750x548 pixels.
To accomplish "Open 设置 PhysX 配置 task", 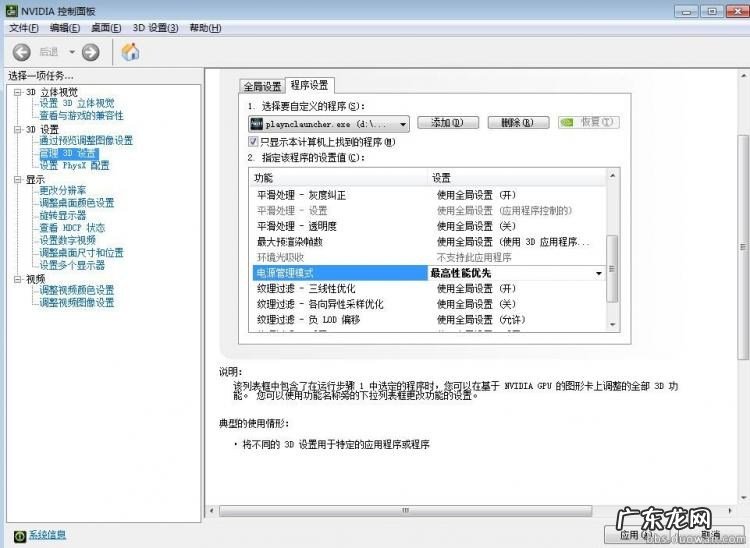I will [x=75, y=165].
